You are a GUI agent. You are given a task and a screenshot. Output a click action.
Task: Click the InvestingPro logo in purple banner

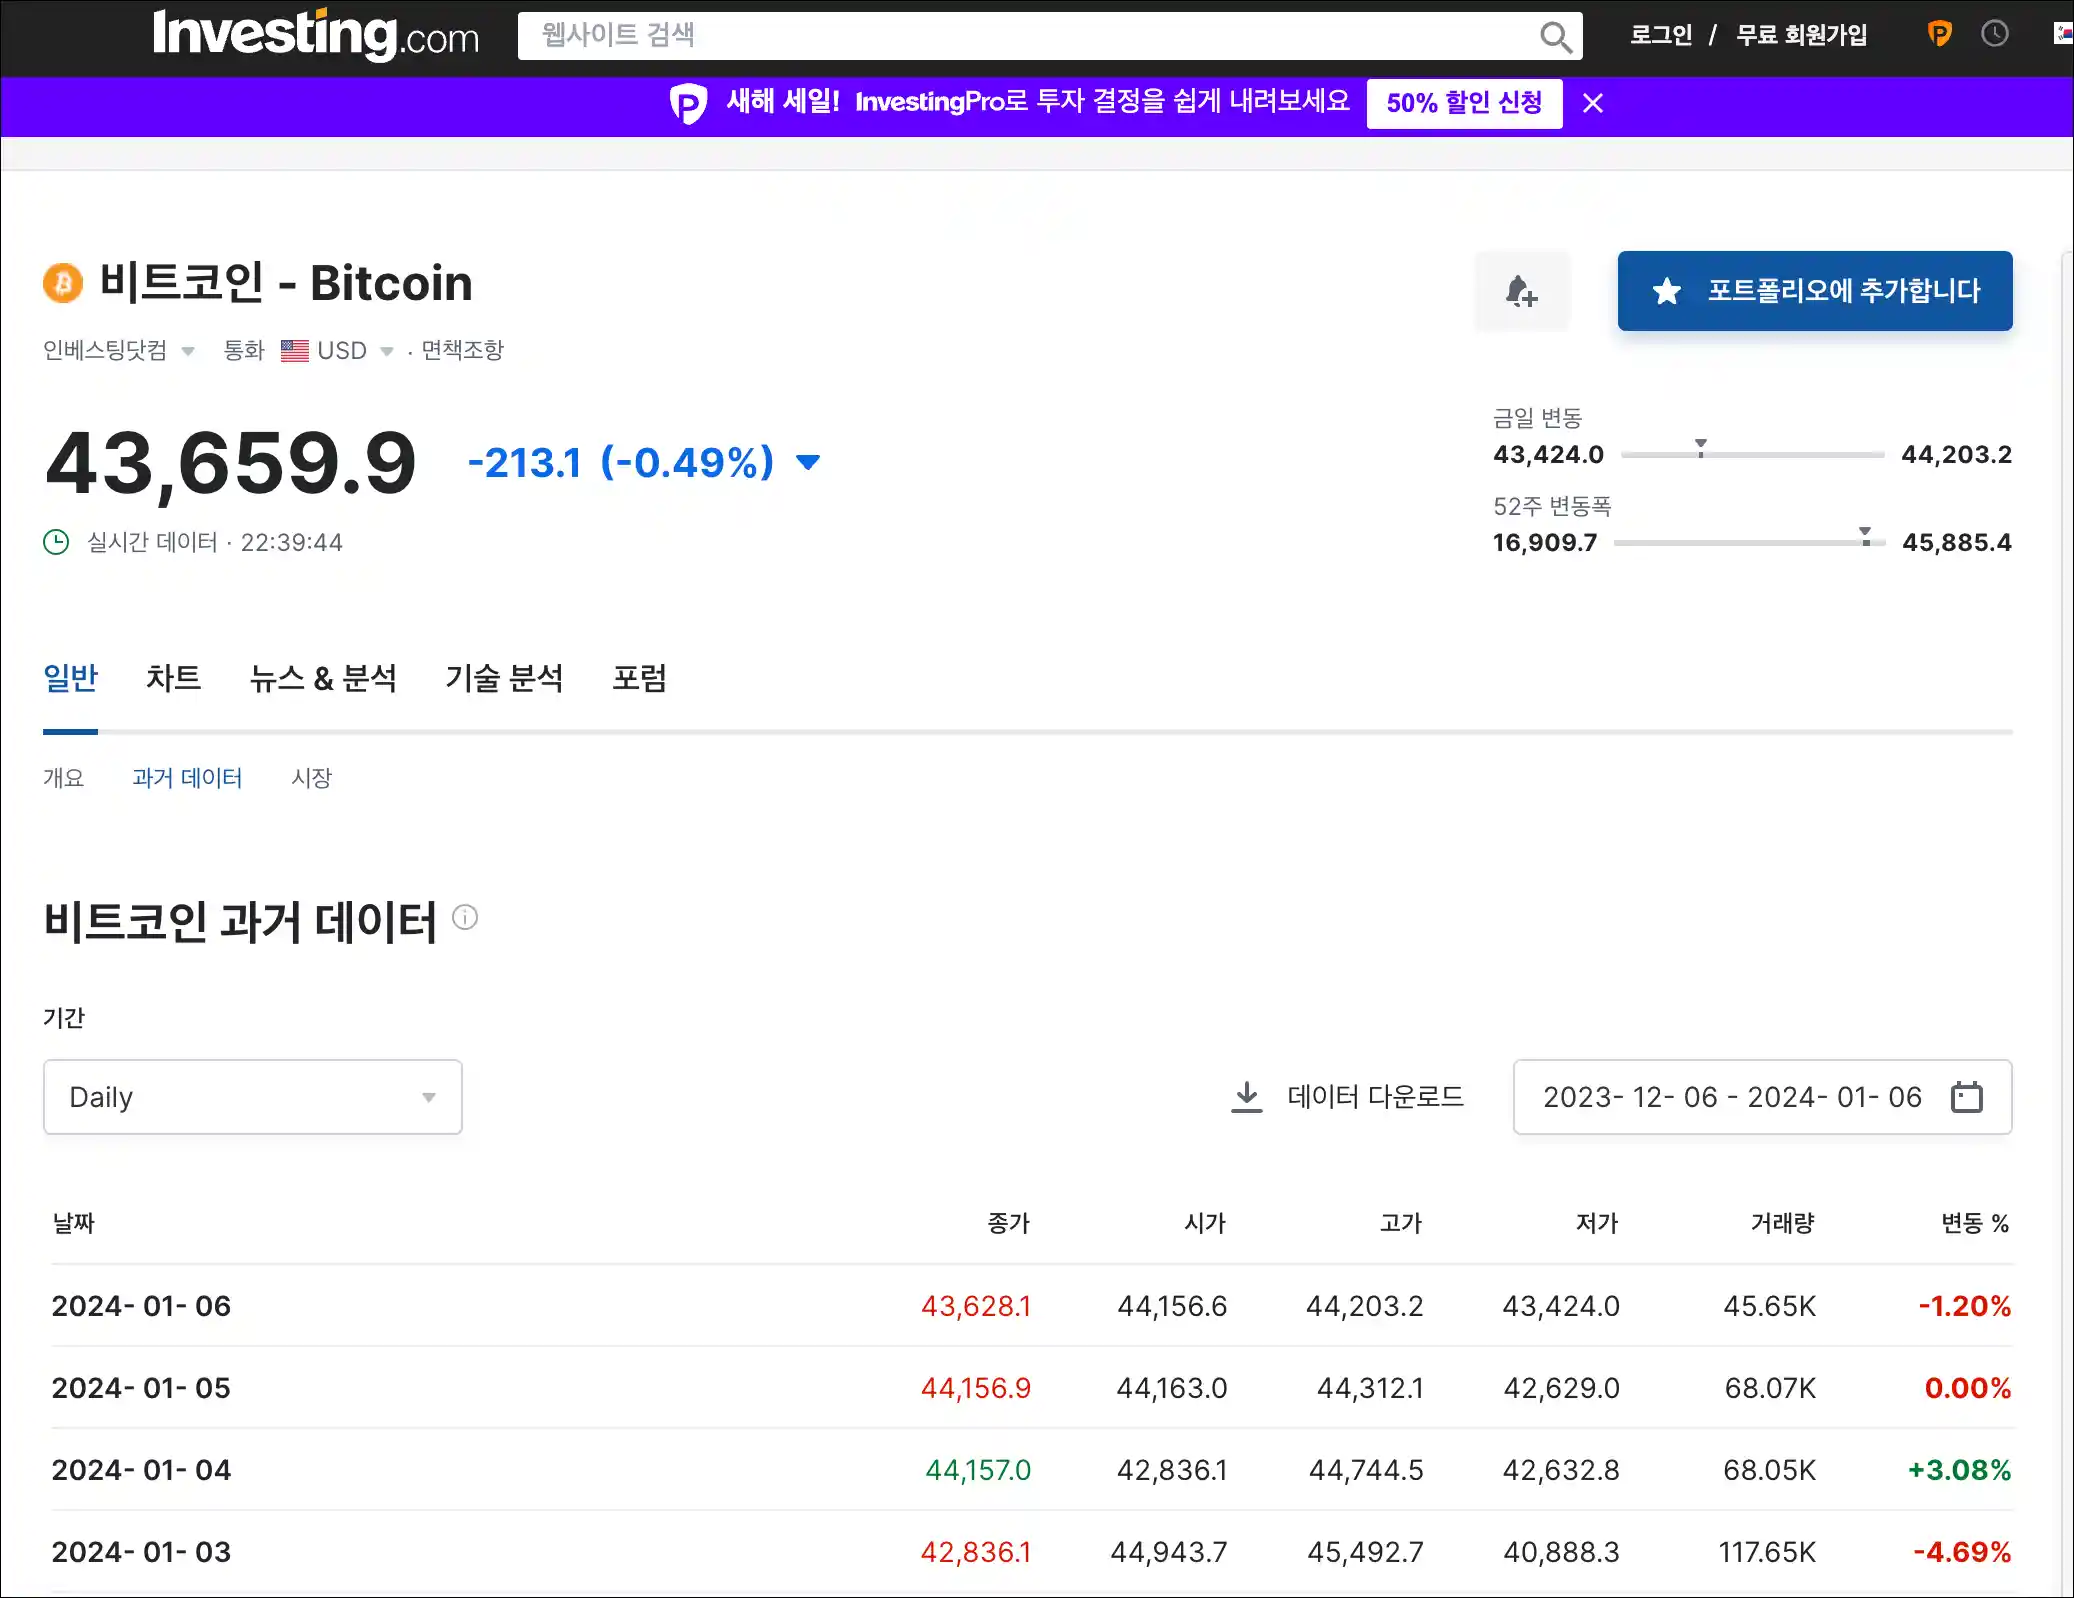coord(688,103)
